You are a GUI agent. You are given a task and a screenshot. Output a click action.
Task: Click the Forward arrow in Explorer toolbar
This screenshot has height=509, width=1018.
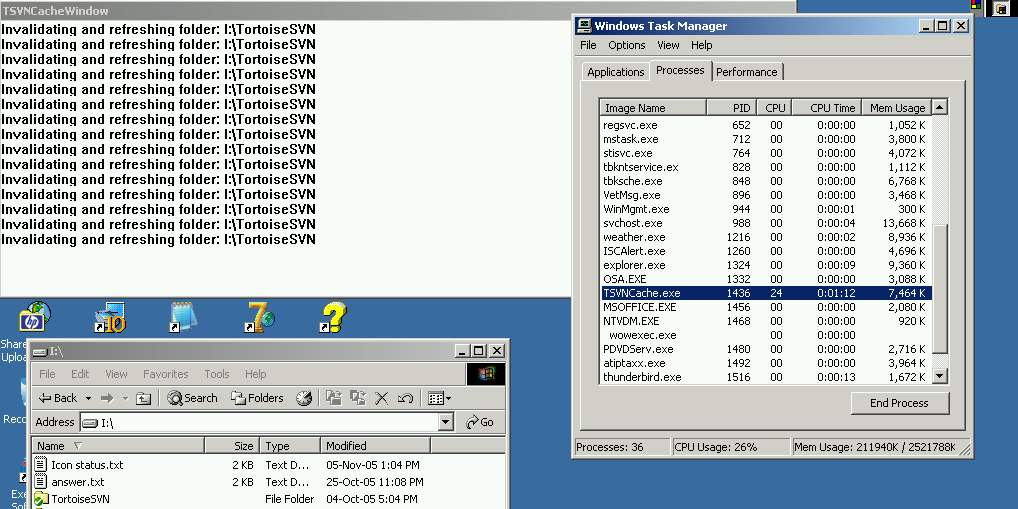(107, 398)
